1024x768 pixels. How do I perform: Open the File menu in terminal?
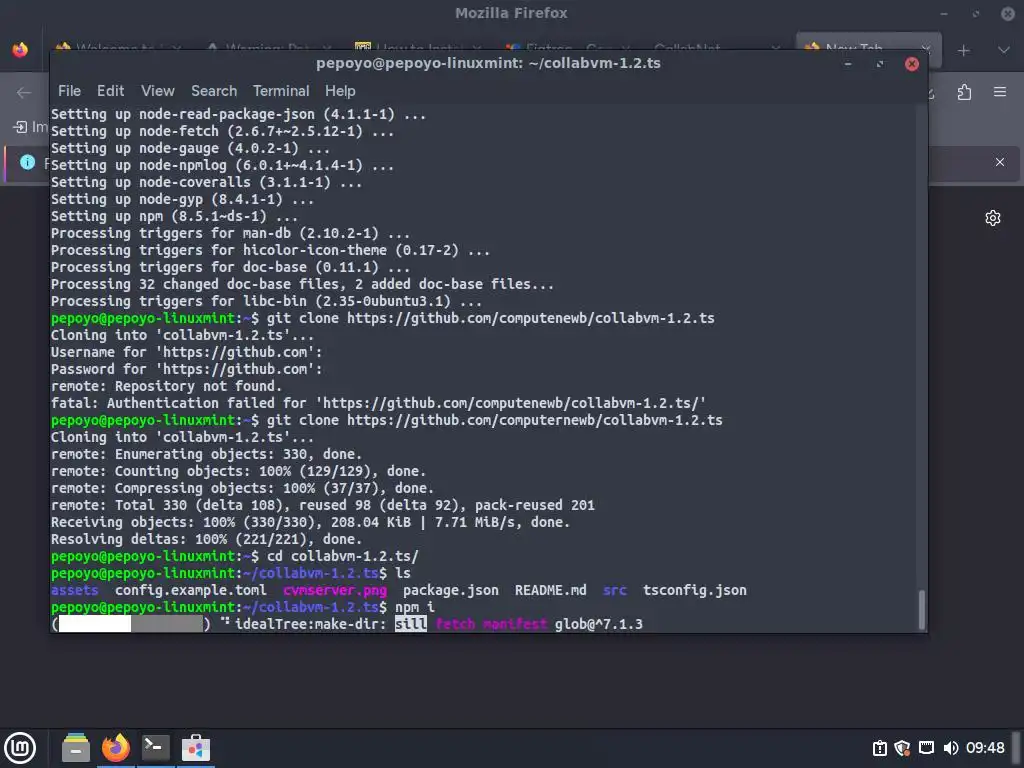pos(69,91)
